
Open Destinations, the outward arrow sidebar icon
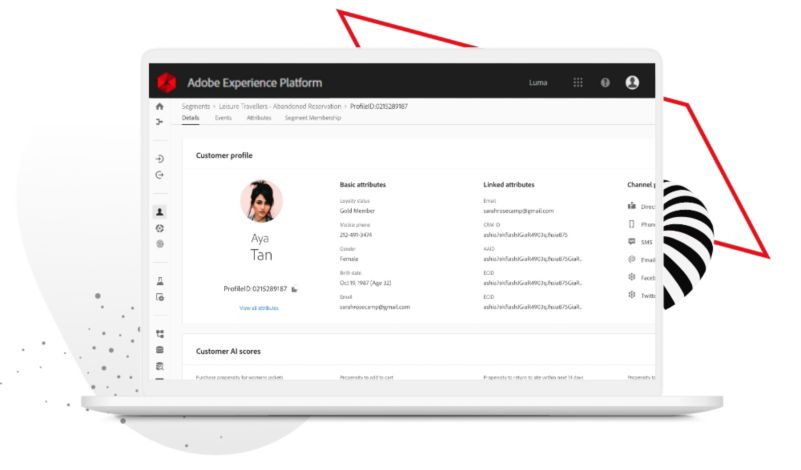tap(159, 175)
